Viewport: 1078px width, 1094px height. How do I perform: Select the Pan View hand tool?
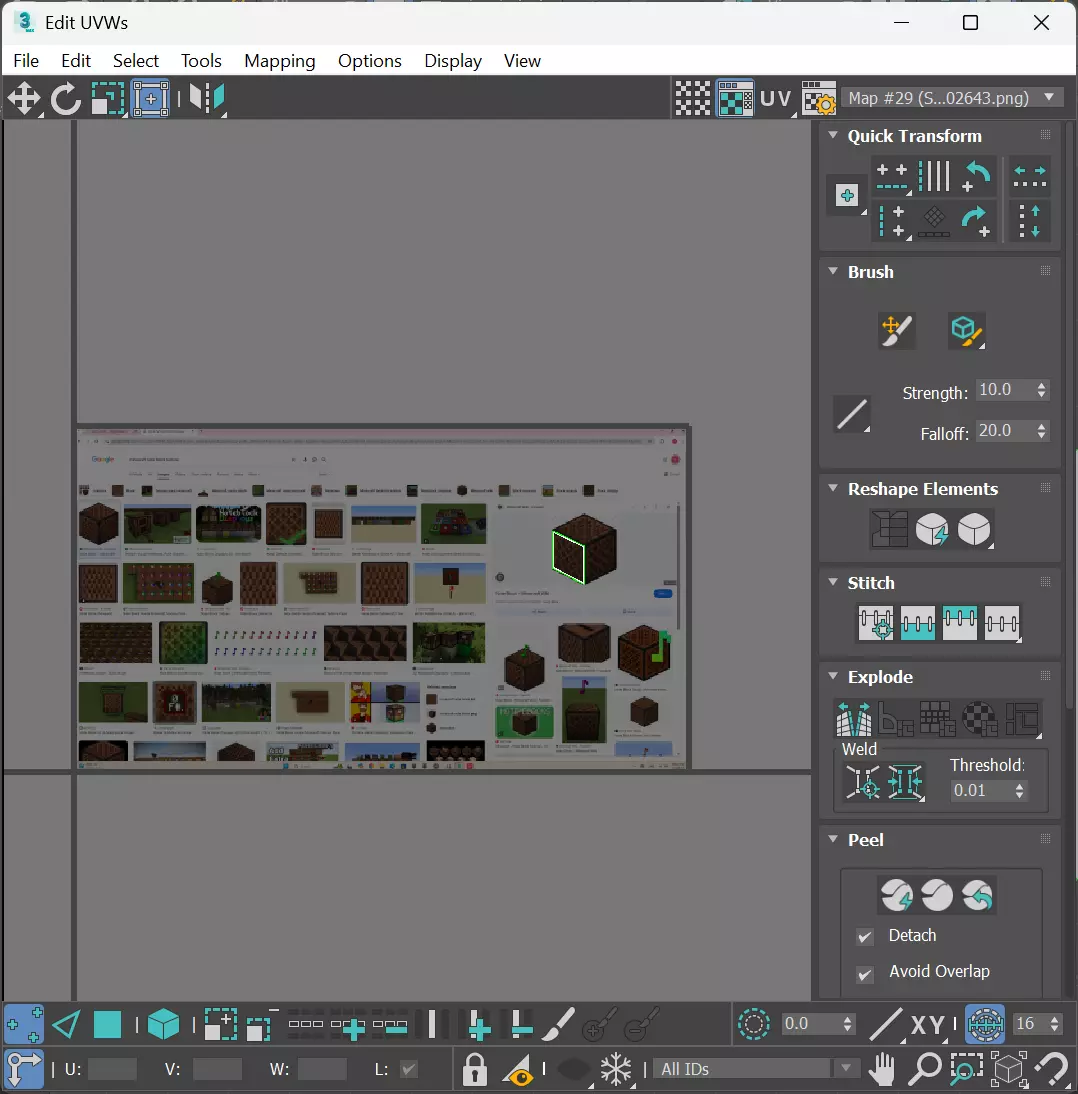[x=882, y=1068]
